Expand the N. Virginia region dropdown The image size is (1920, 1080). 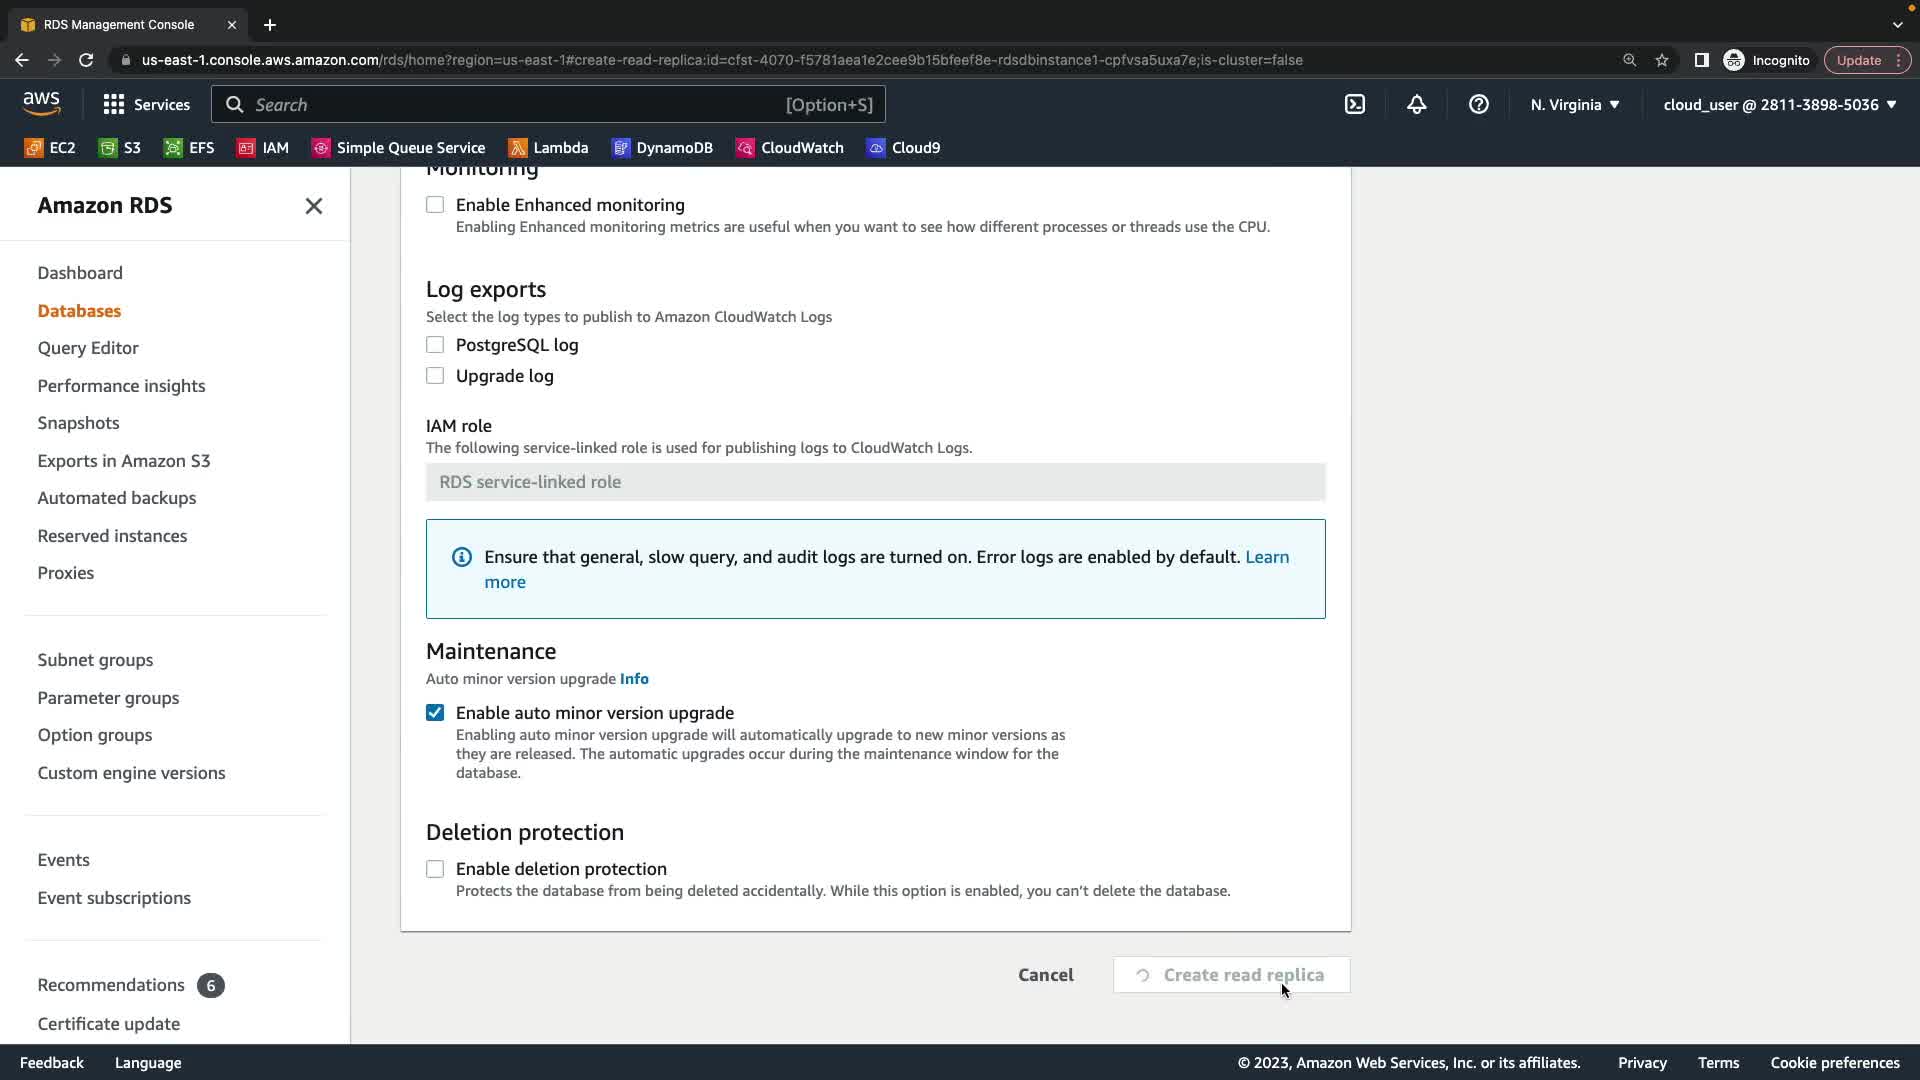(1574, 105)
